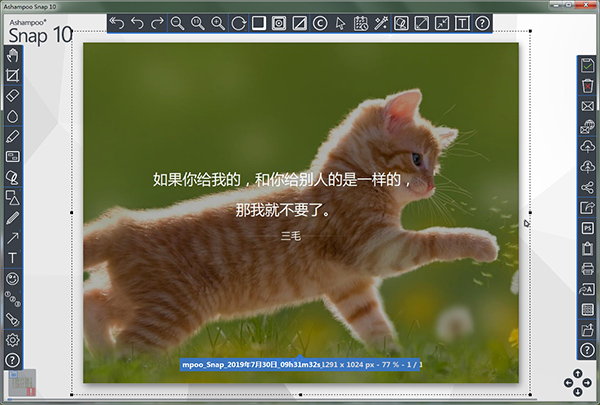Apply the shadow frame effect icon

click(x=279, y=23)
